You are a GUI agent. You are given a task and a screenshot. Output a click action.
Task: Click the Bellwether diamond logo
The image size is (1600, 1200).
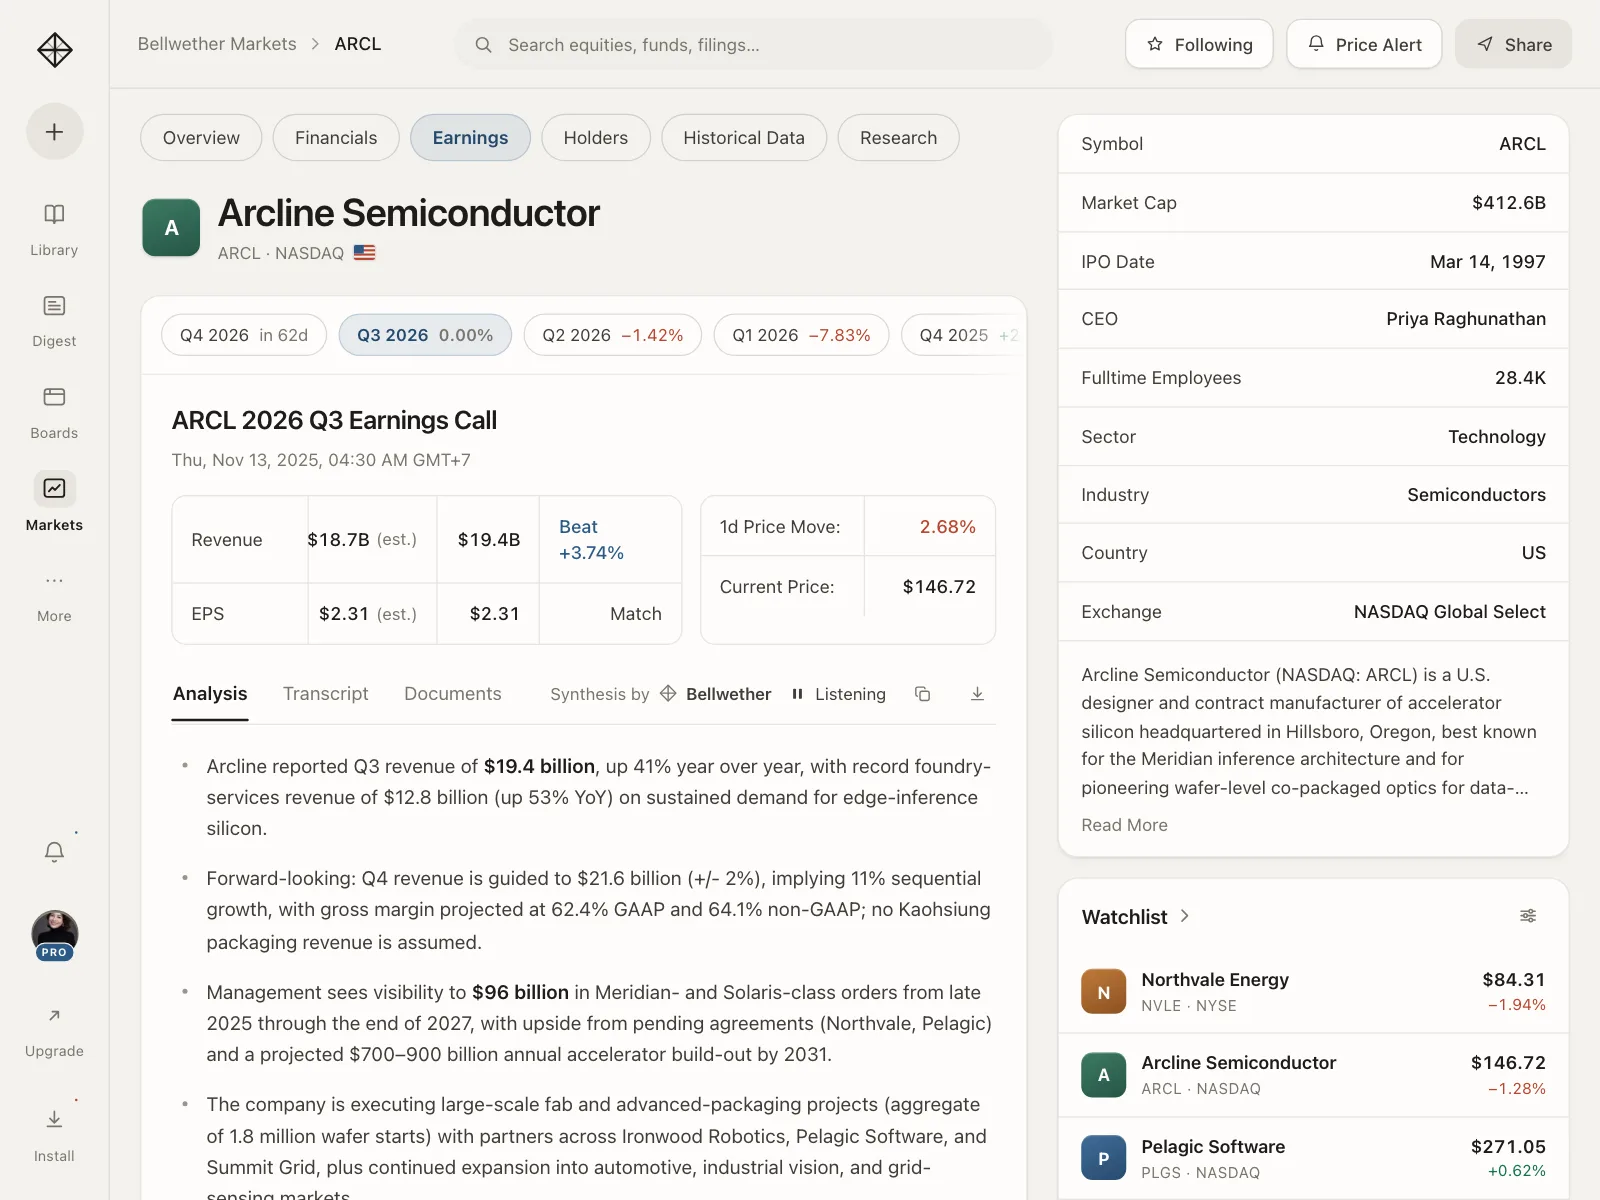click(x=54, y=49)
